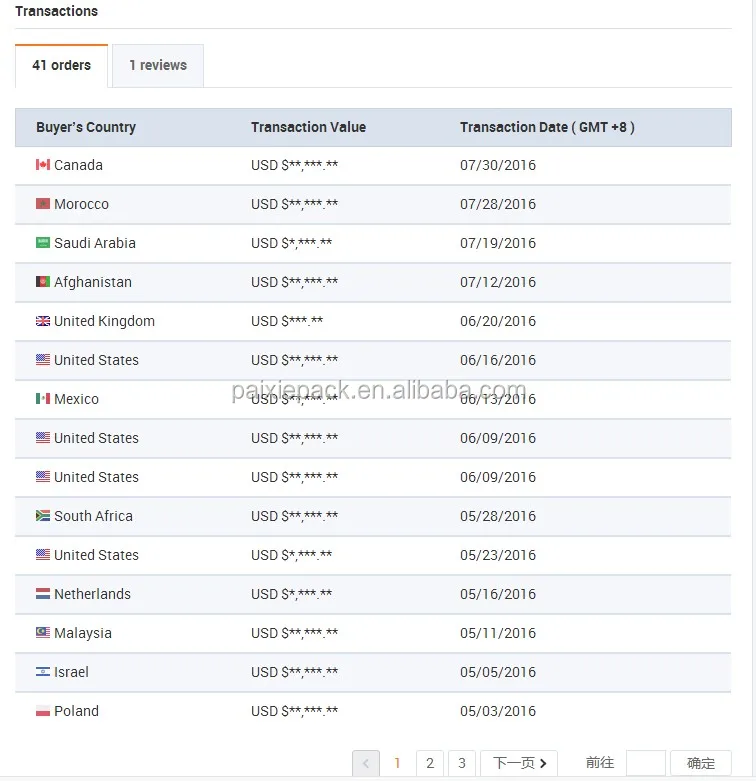Click the previous page arrow button
Screen dimensions: 756x781
pos(366,763)
